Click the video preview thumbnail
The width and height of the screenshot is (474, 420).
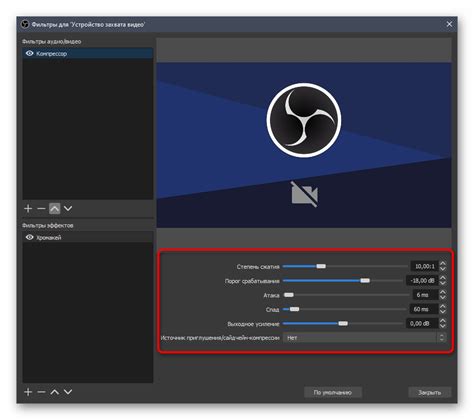click(304, 145)
